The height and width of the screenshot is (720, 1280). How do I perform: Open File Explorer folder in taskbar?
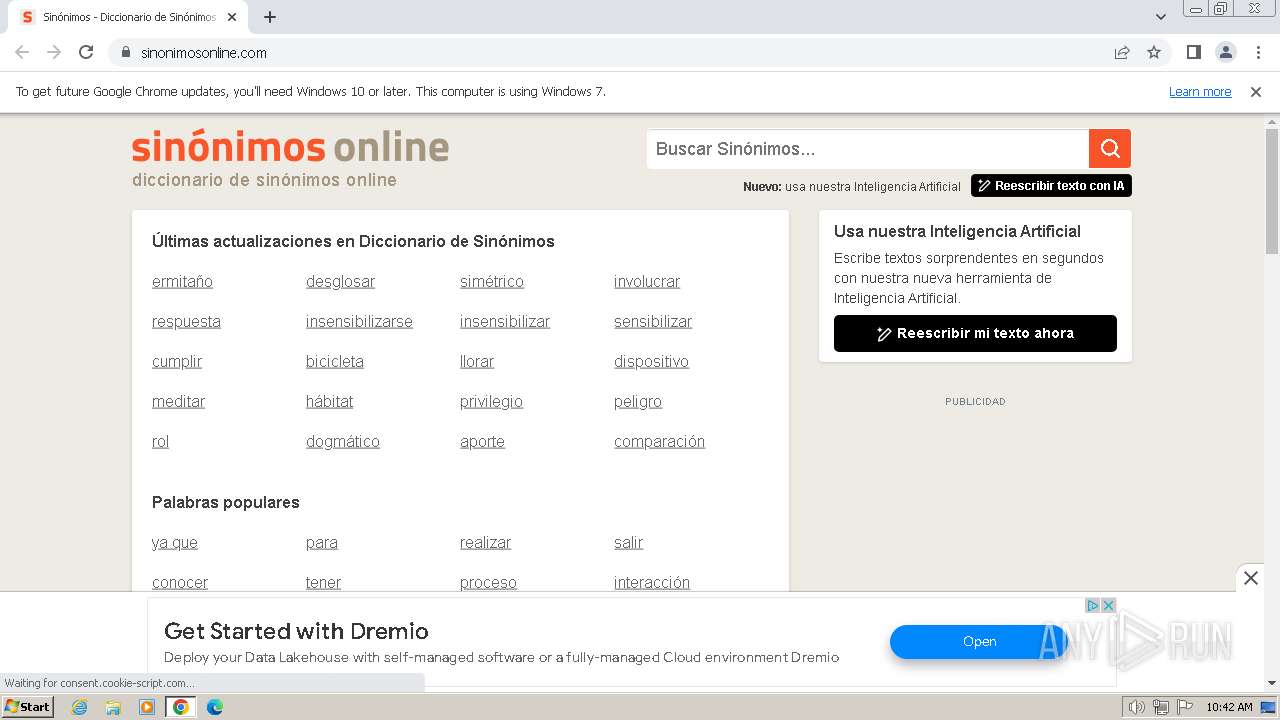pos(113,707)
